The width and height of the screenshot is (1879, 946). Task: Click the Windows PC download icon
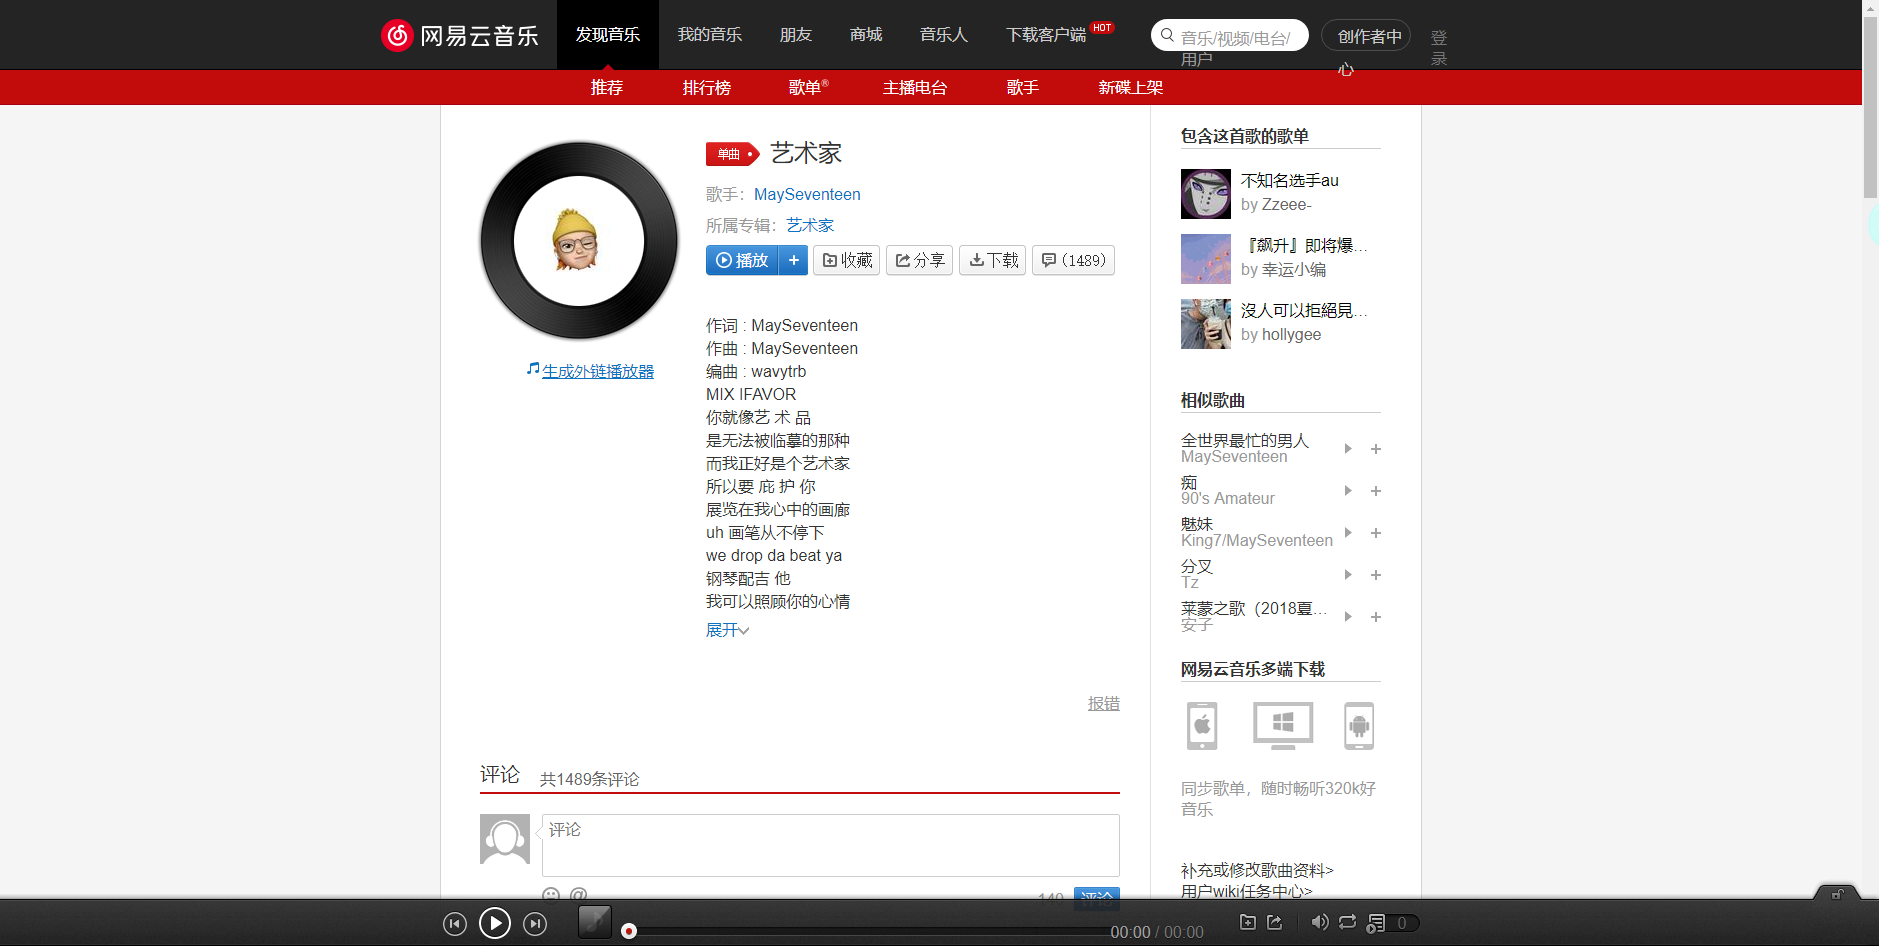pyautogui.click(x=1282, y=725)
